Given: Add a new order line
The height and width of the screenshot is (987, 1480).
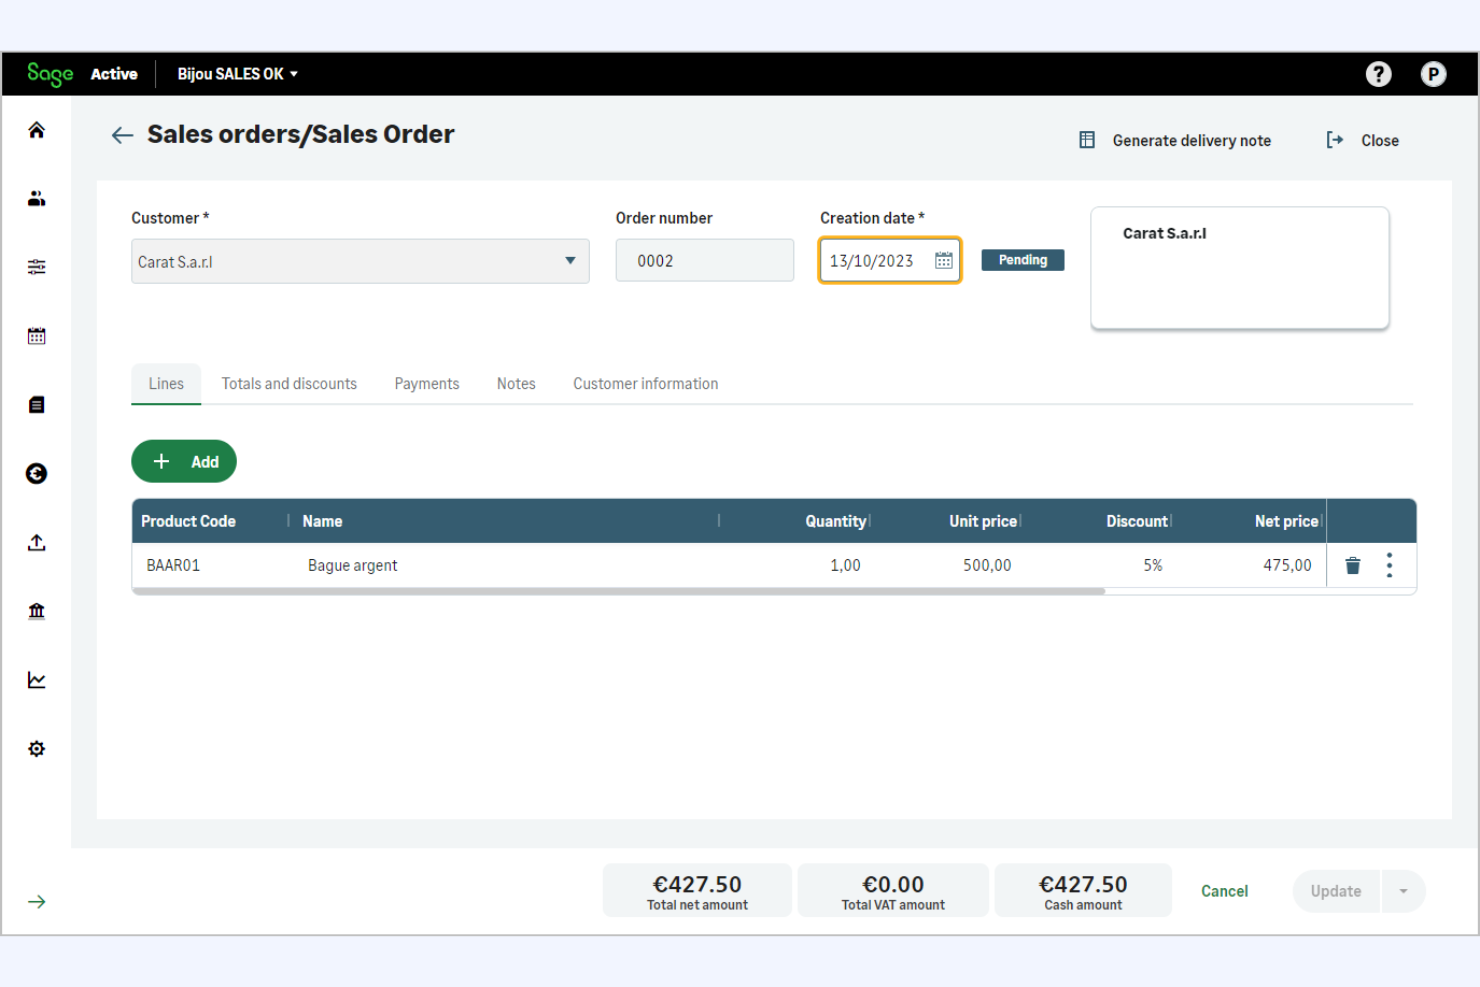Looking at the screenshot, I should click(184, 461).
